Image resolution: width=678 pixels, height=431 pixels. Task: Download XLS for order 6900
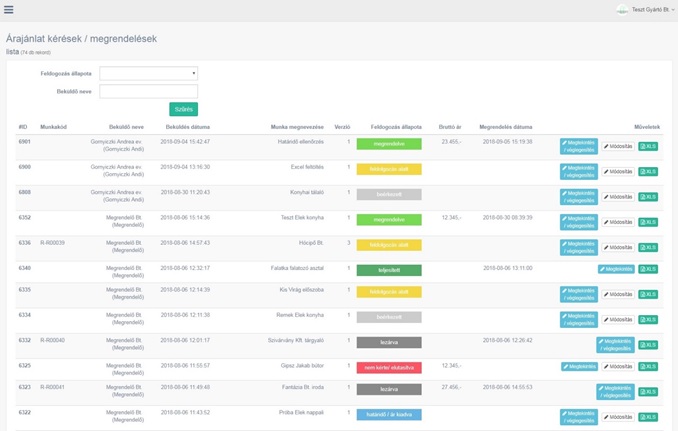648,172
